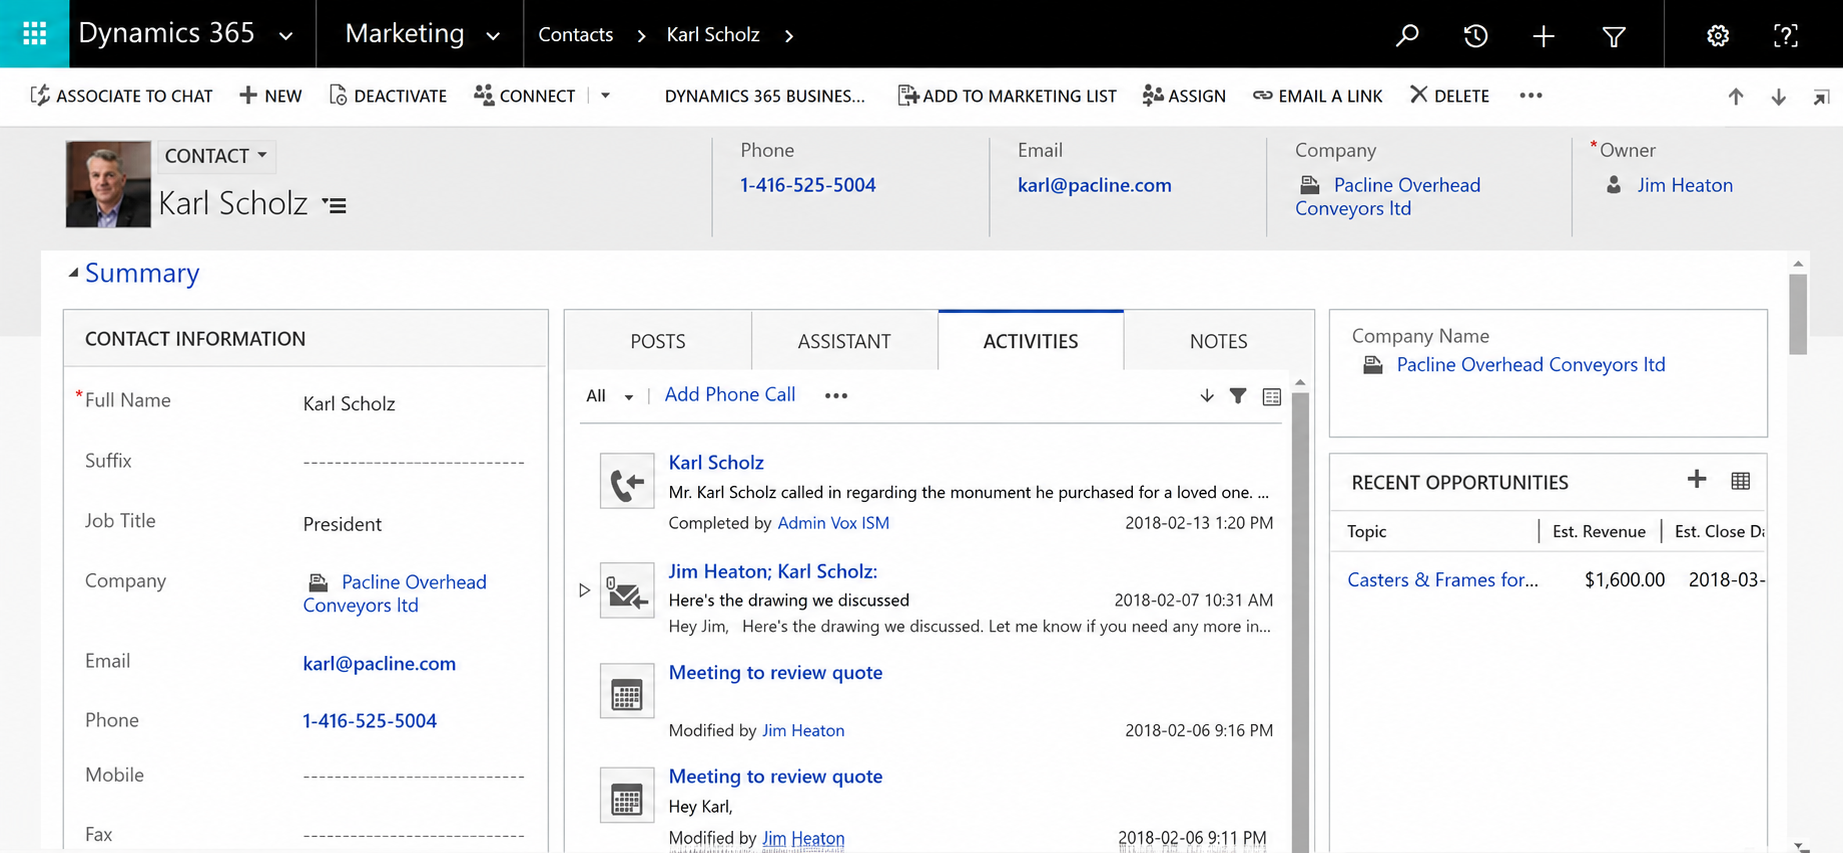Sort by Est. Revenue column header

coord(1599,532)
